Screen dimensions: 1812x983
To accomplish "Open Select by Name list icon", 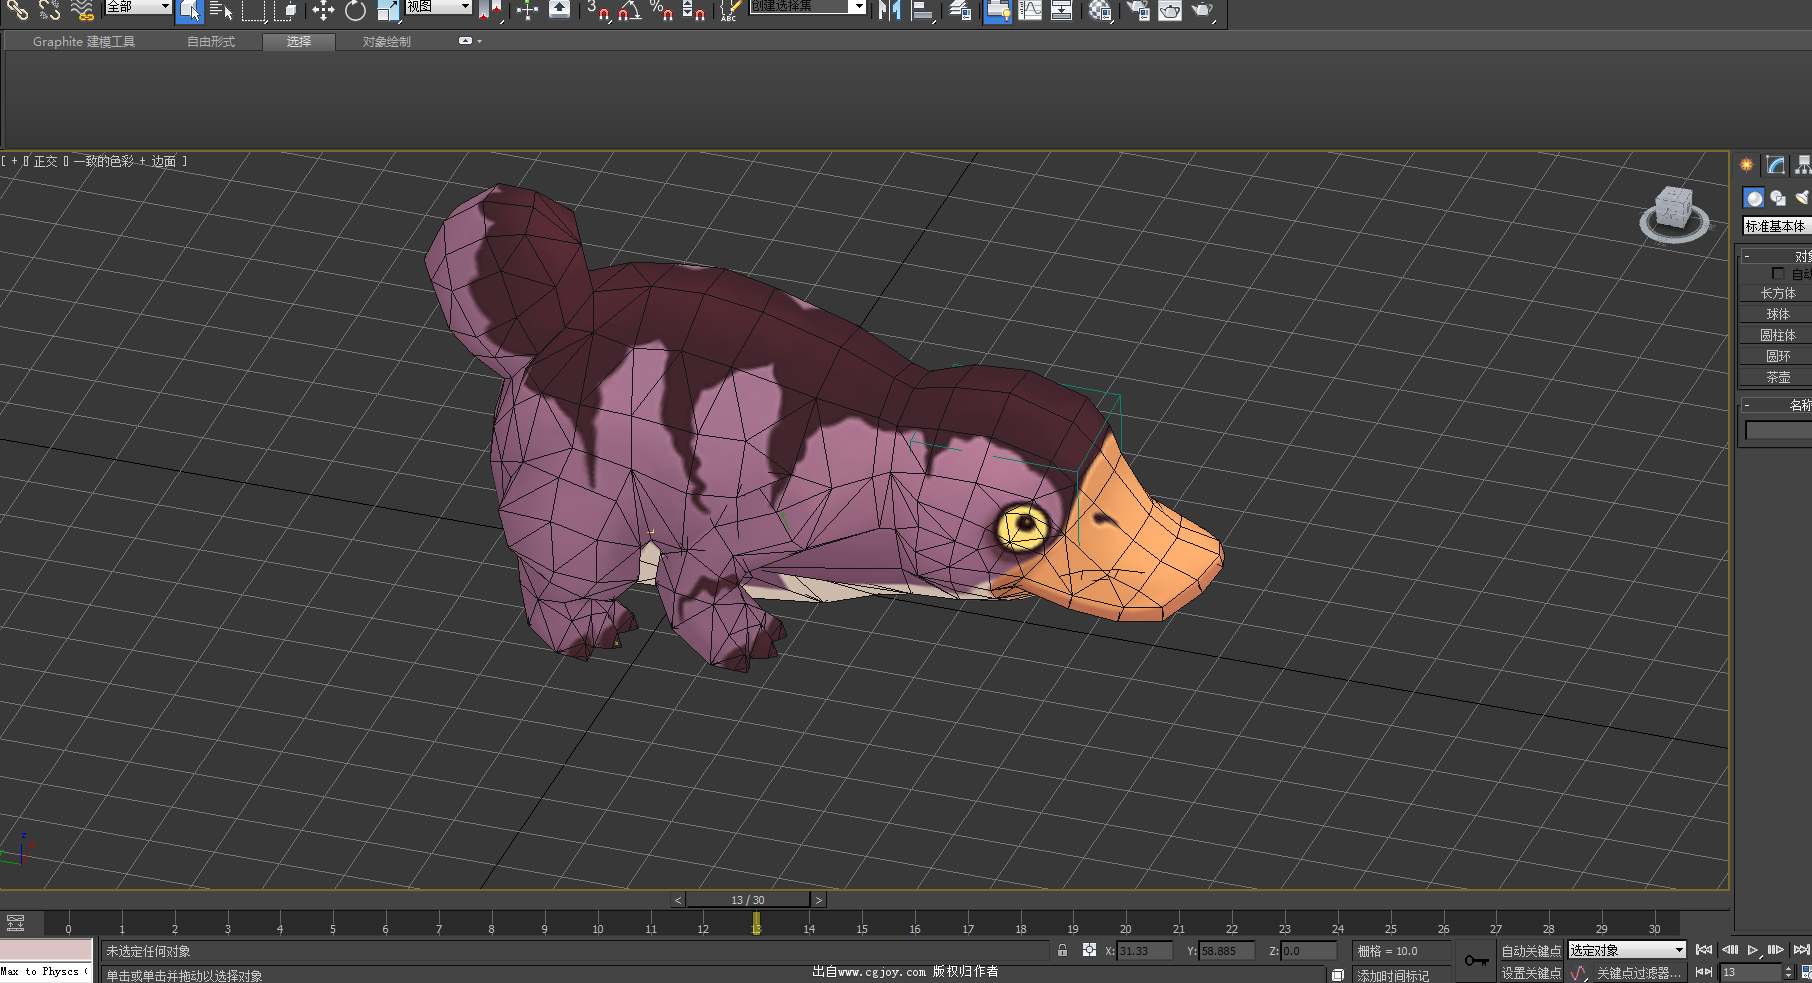I will click(221, 10).
